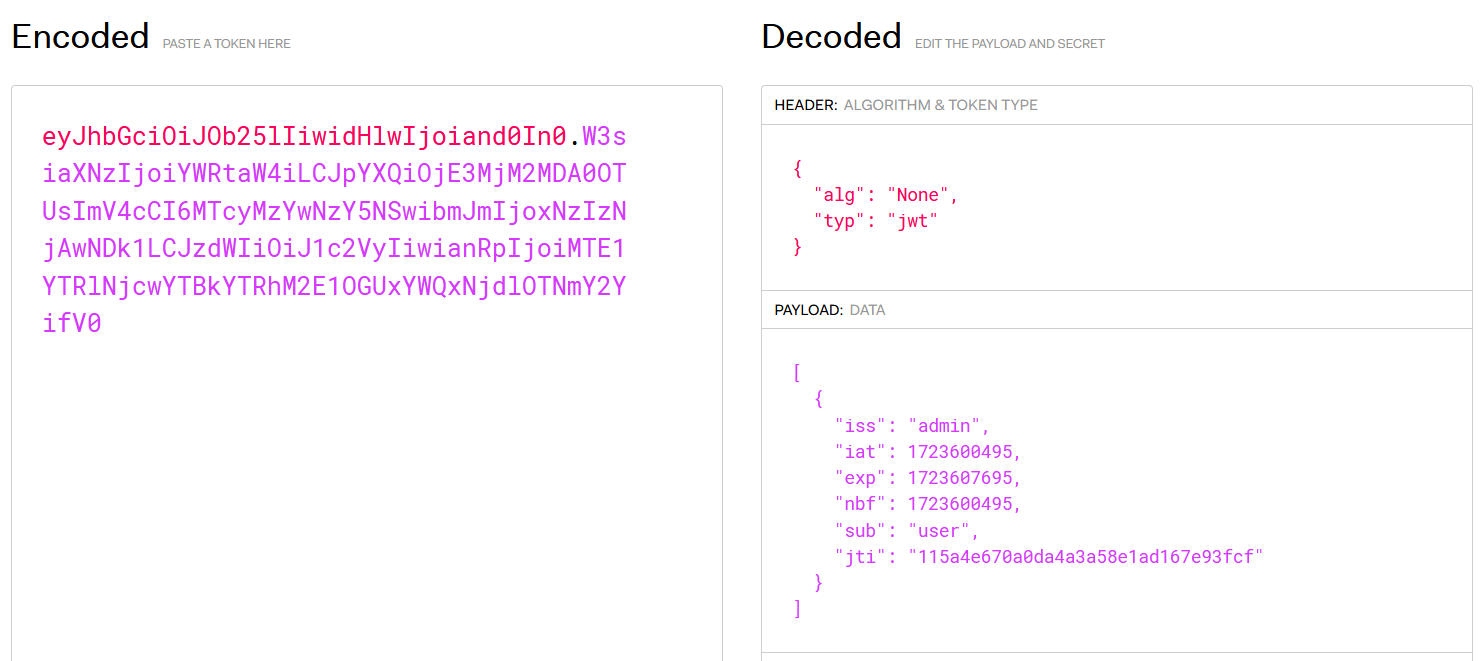
Task: Place cursor on the "alg": "None" line
Action: click(886, 195)
